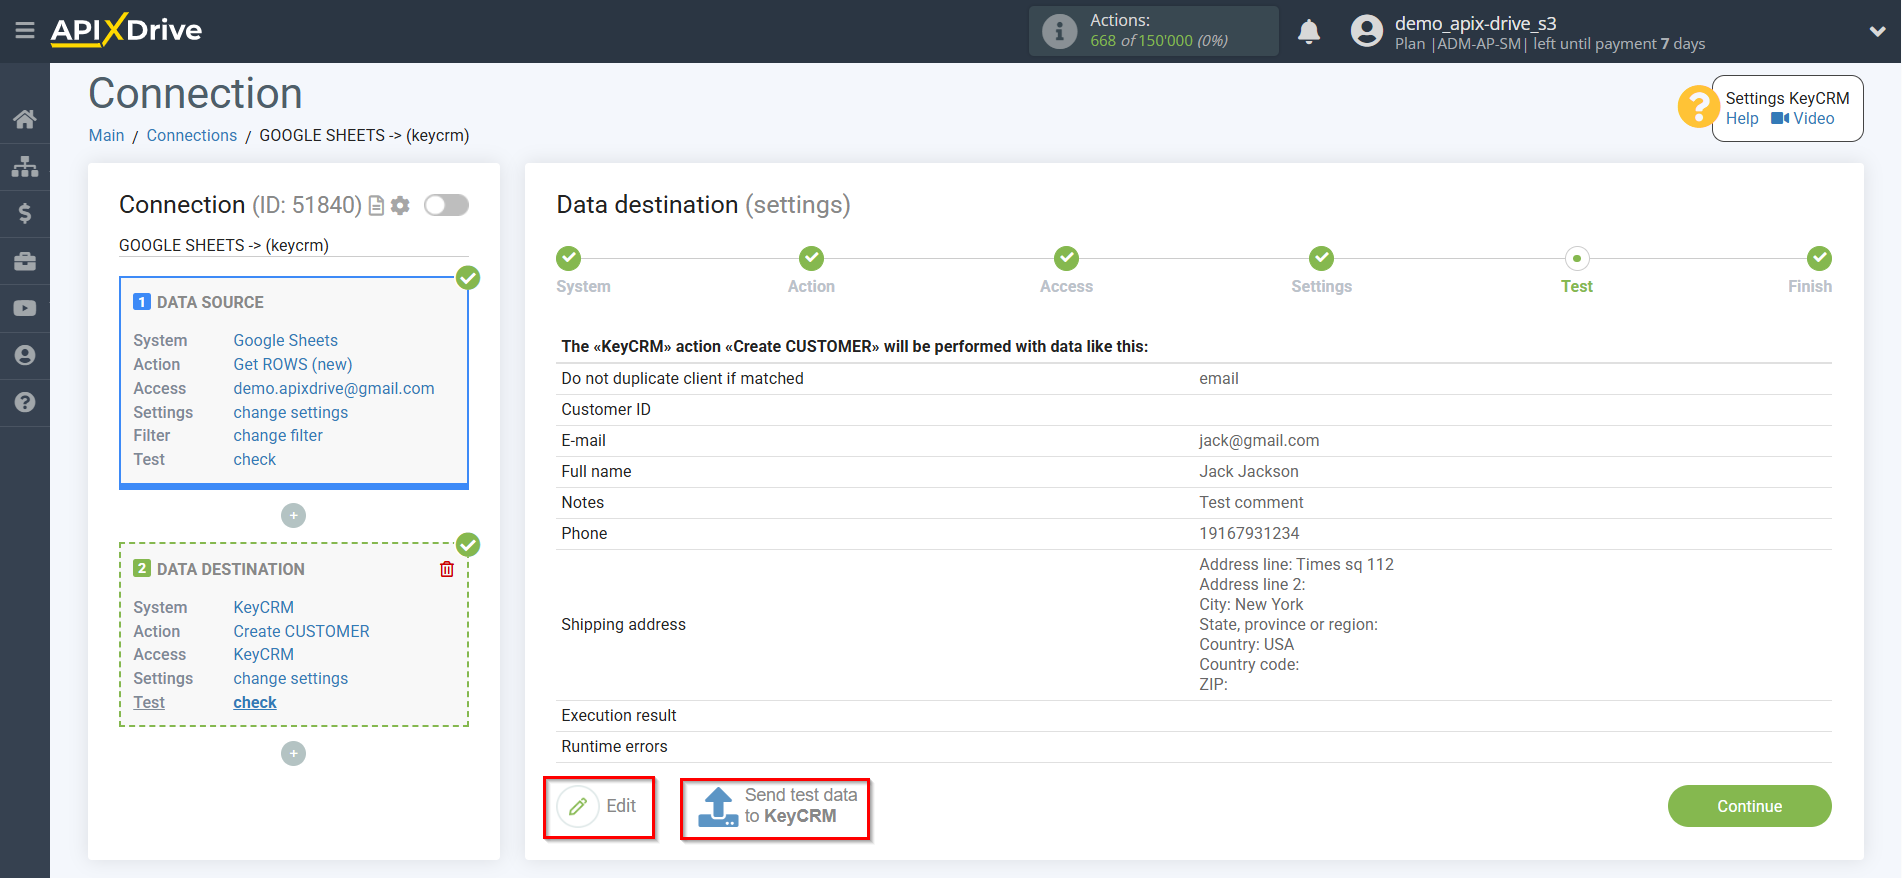The width and height of the screenshot is (1902, 878).
Task: Open the connection notes document icon
Action: [x=377, y=205]
